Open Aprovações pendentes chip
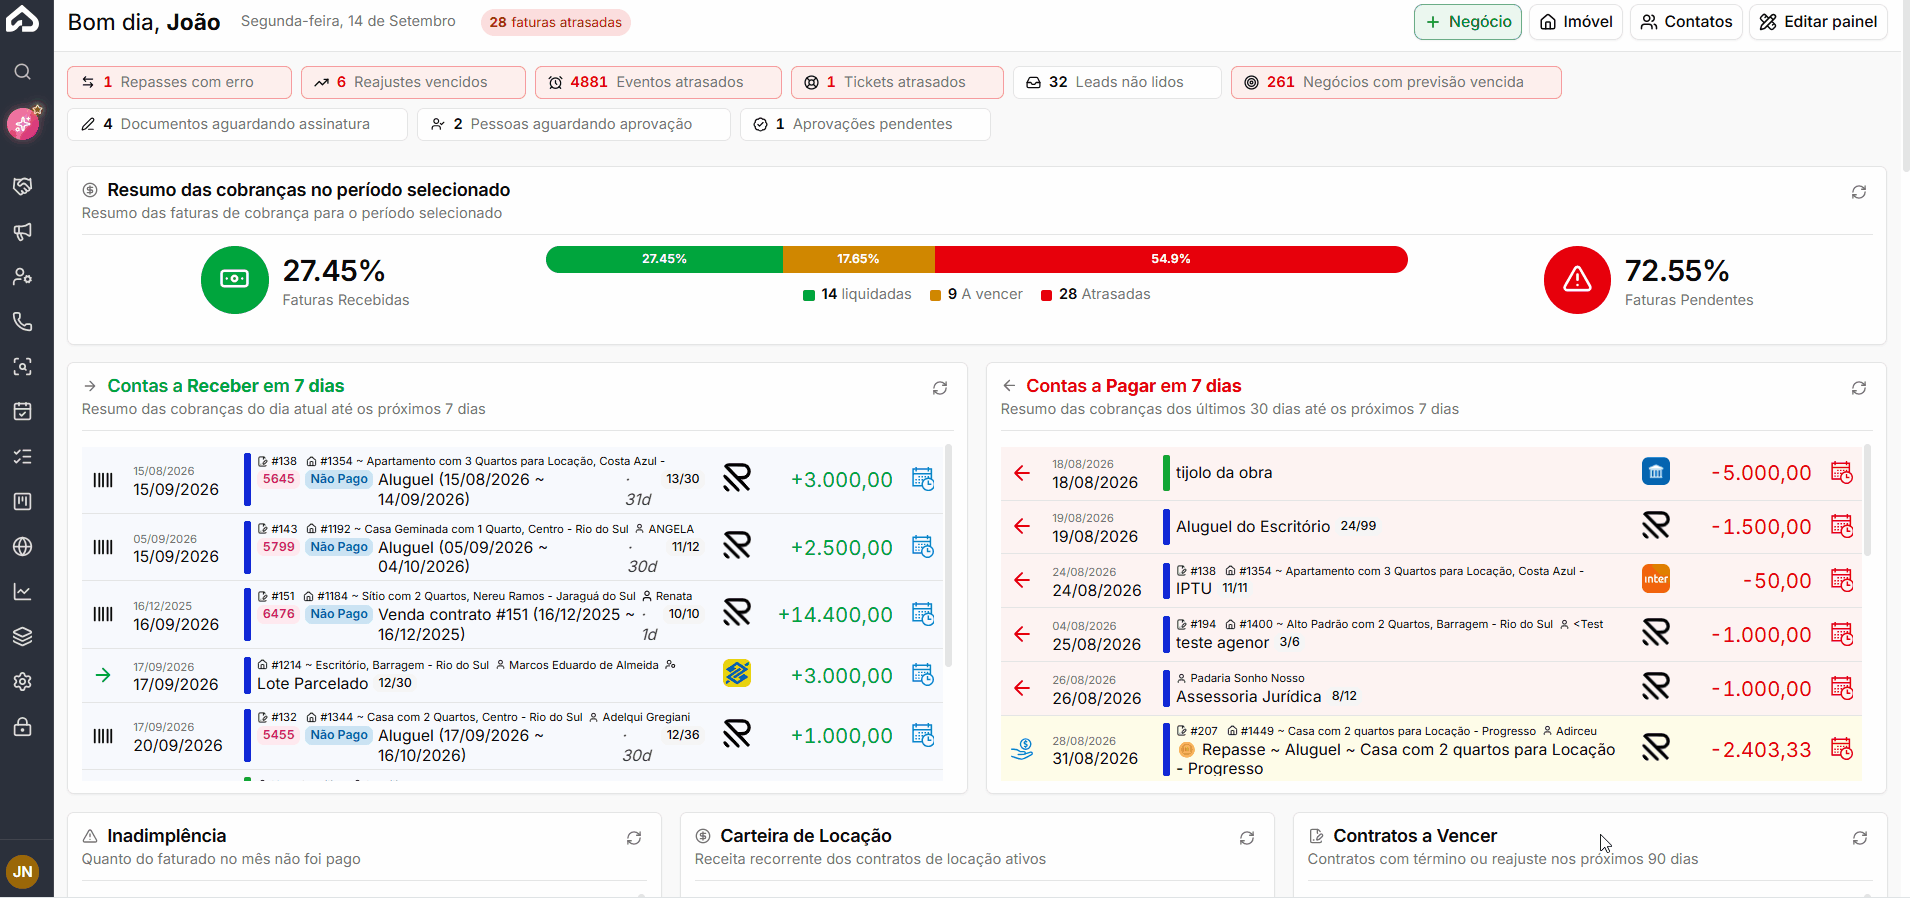The image size is (1910, 898). pyautogui.click(x=865, y=124)
